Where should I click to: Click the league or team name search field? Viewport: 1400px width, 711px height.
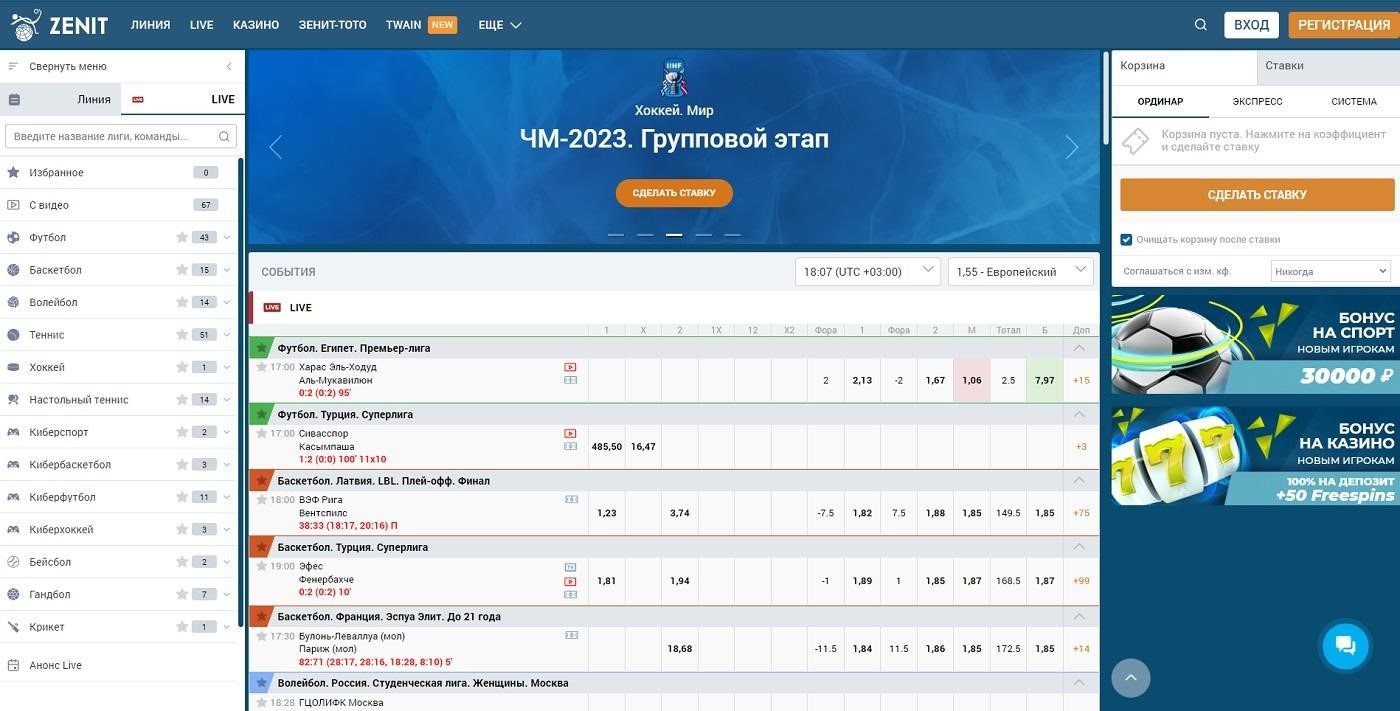pos(121,136)
